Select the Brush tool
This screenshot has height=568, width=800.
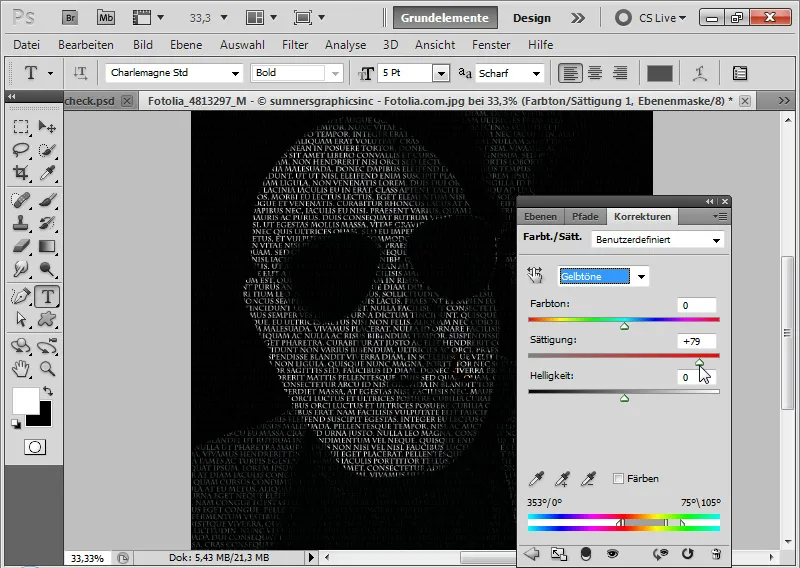click(x=47, y=200)
